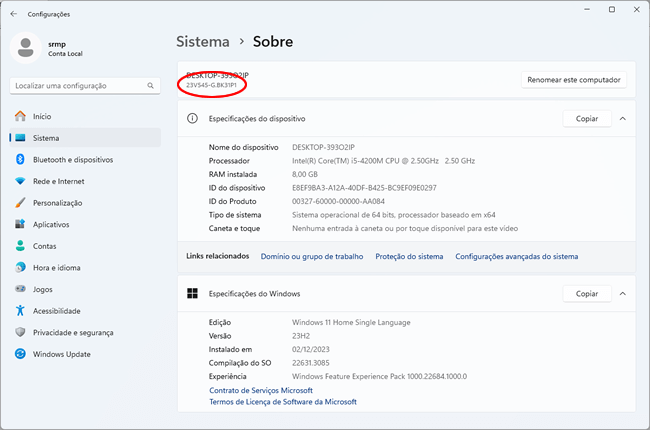Image resolution: width=650 pixels, height=430 pixels.
Task: Click the device specifications info icon
Action: click(192, 119)
